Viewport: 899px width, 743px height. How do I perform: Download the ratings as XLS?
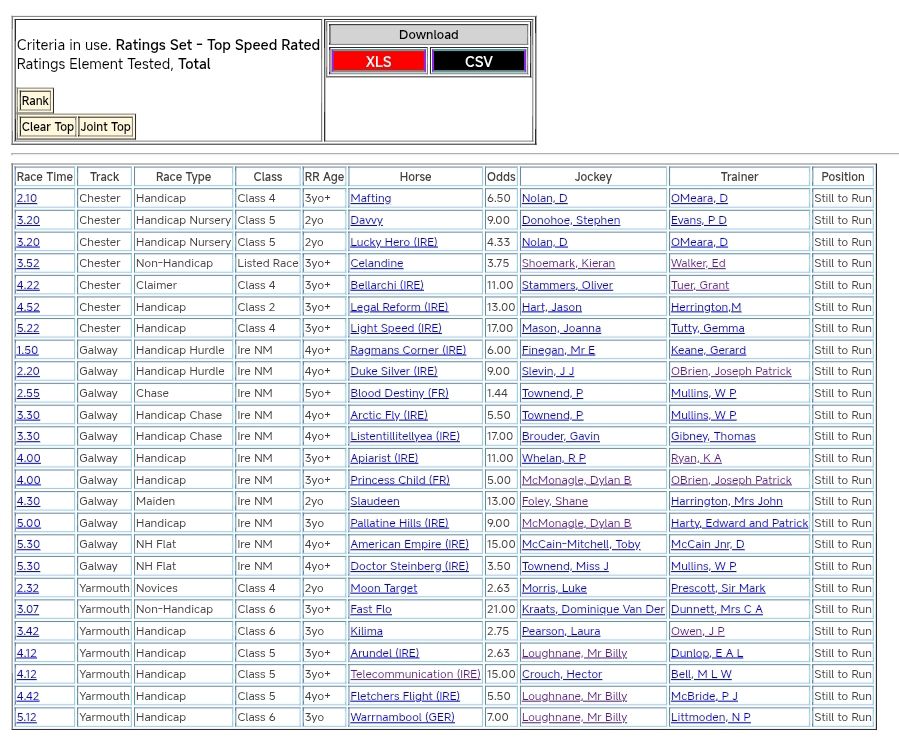[x=378, y=62]
